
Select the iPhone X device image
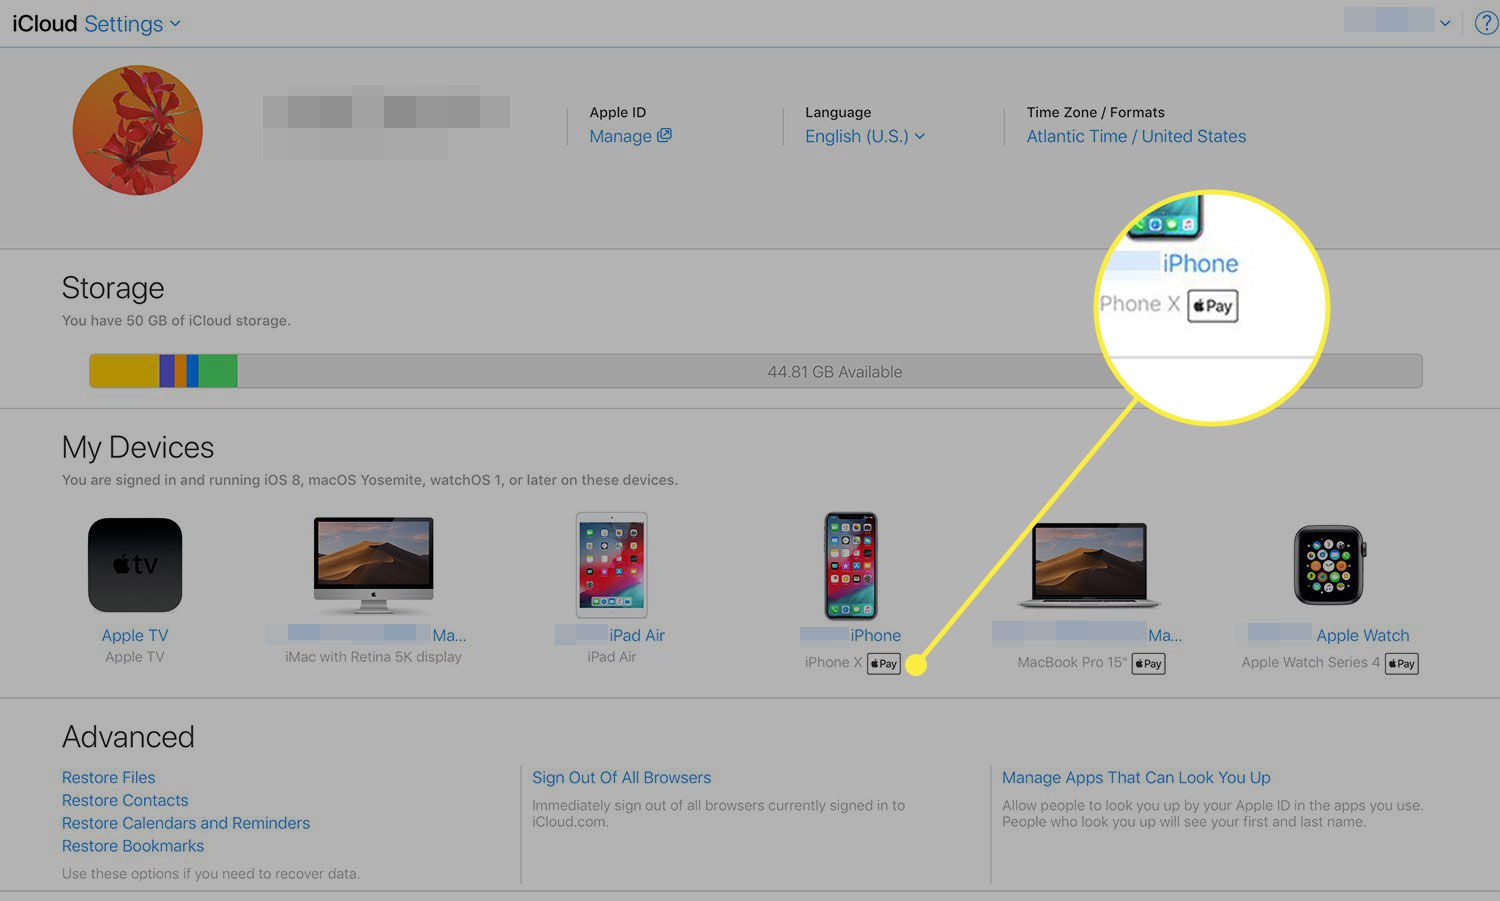[x=851, y=566]
